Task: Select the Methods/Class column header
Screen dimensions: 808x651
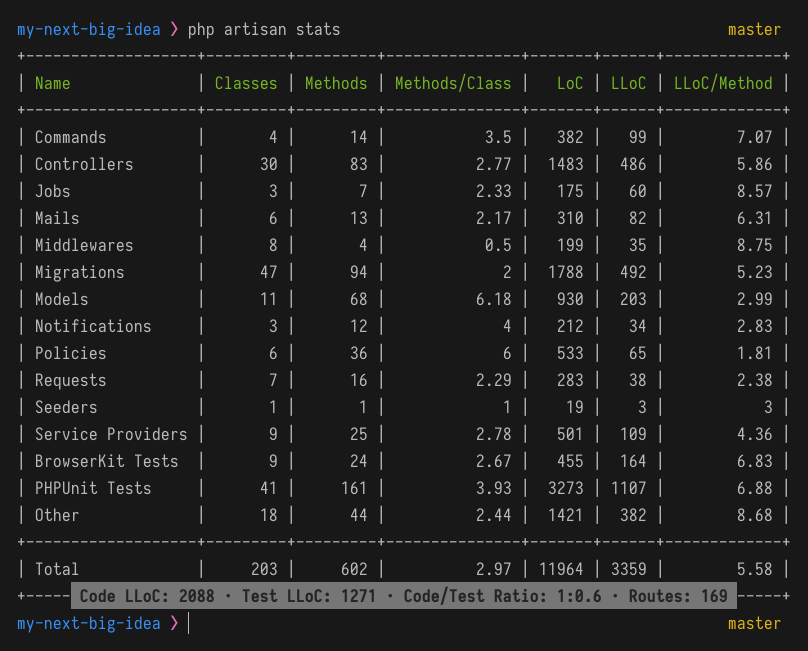Action: [453, 83]
